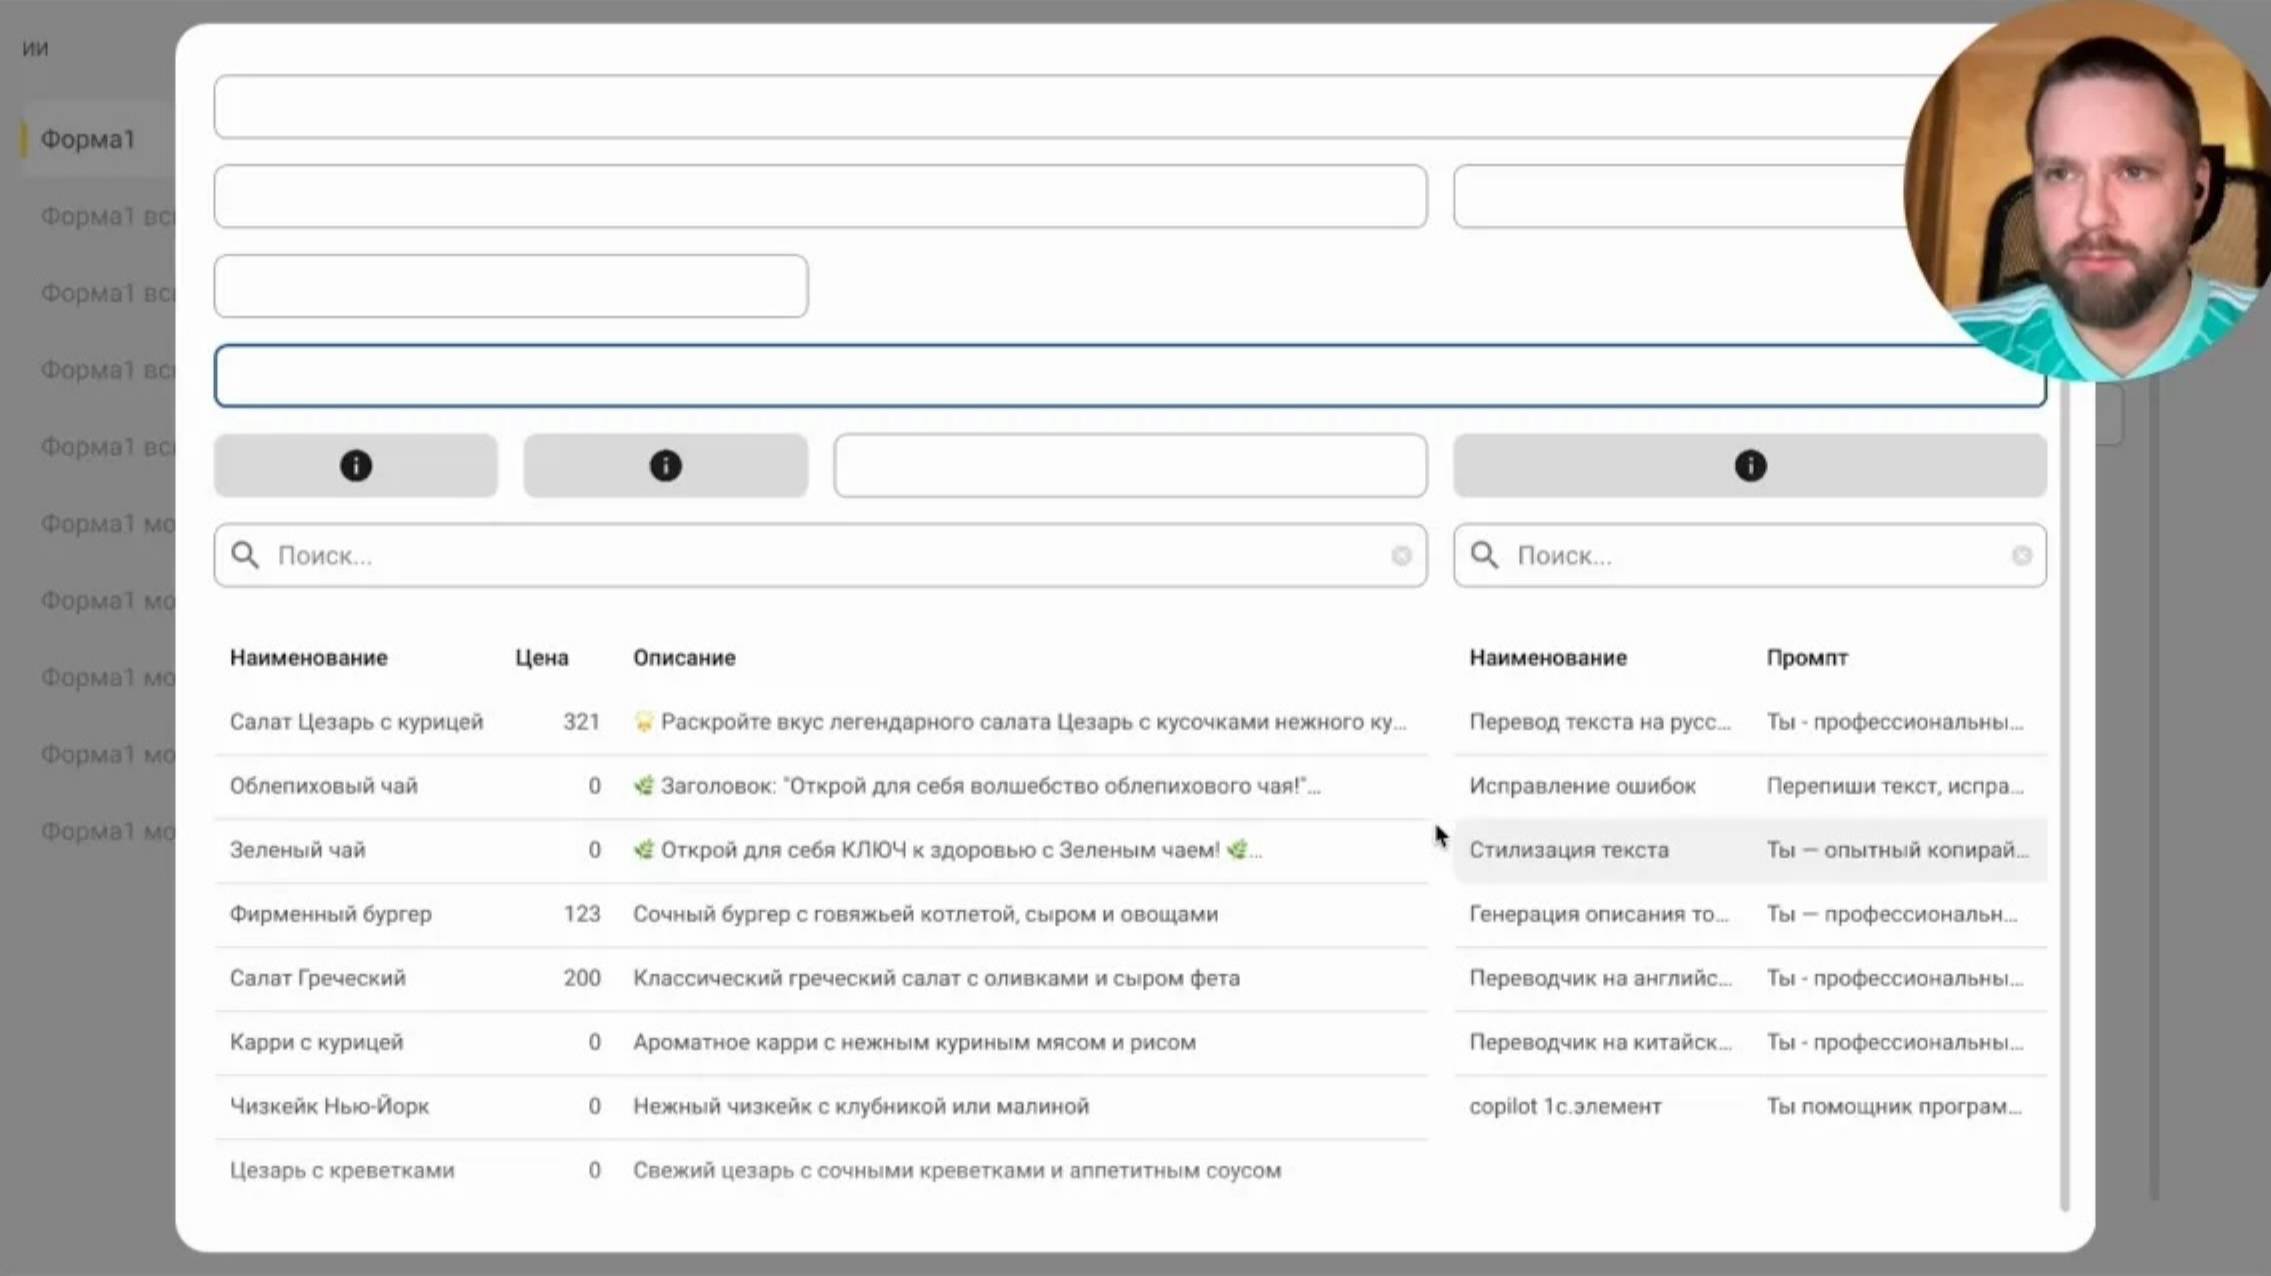Sort by the Цена column header
This screenshot has height=1276, width=2271.
542,658
